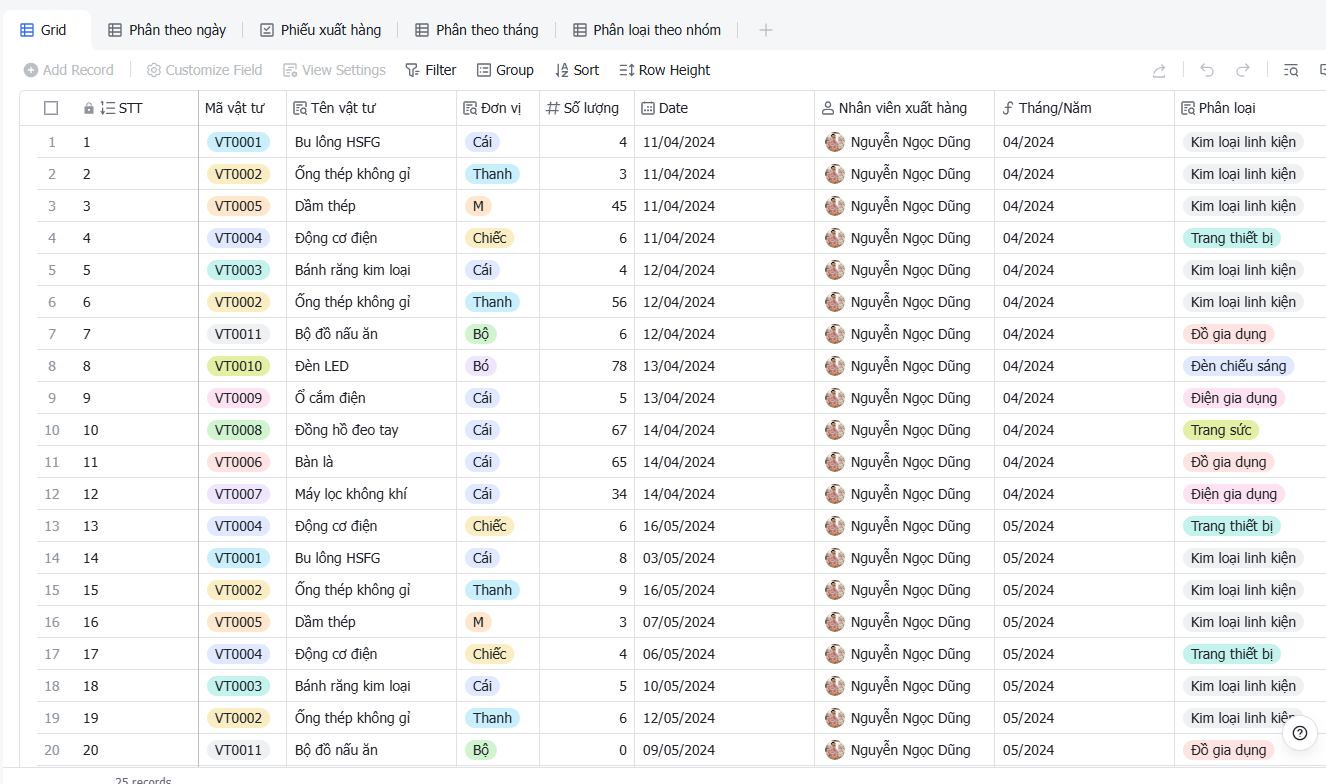Click the Bó unit tag in row 8

pos(481,366)
